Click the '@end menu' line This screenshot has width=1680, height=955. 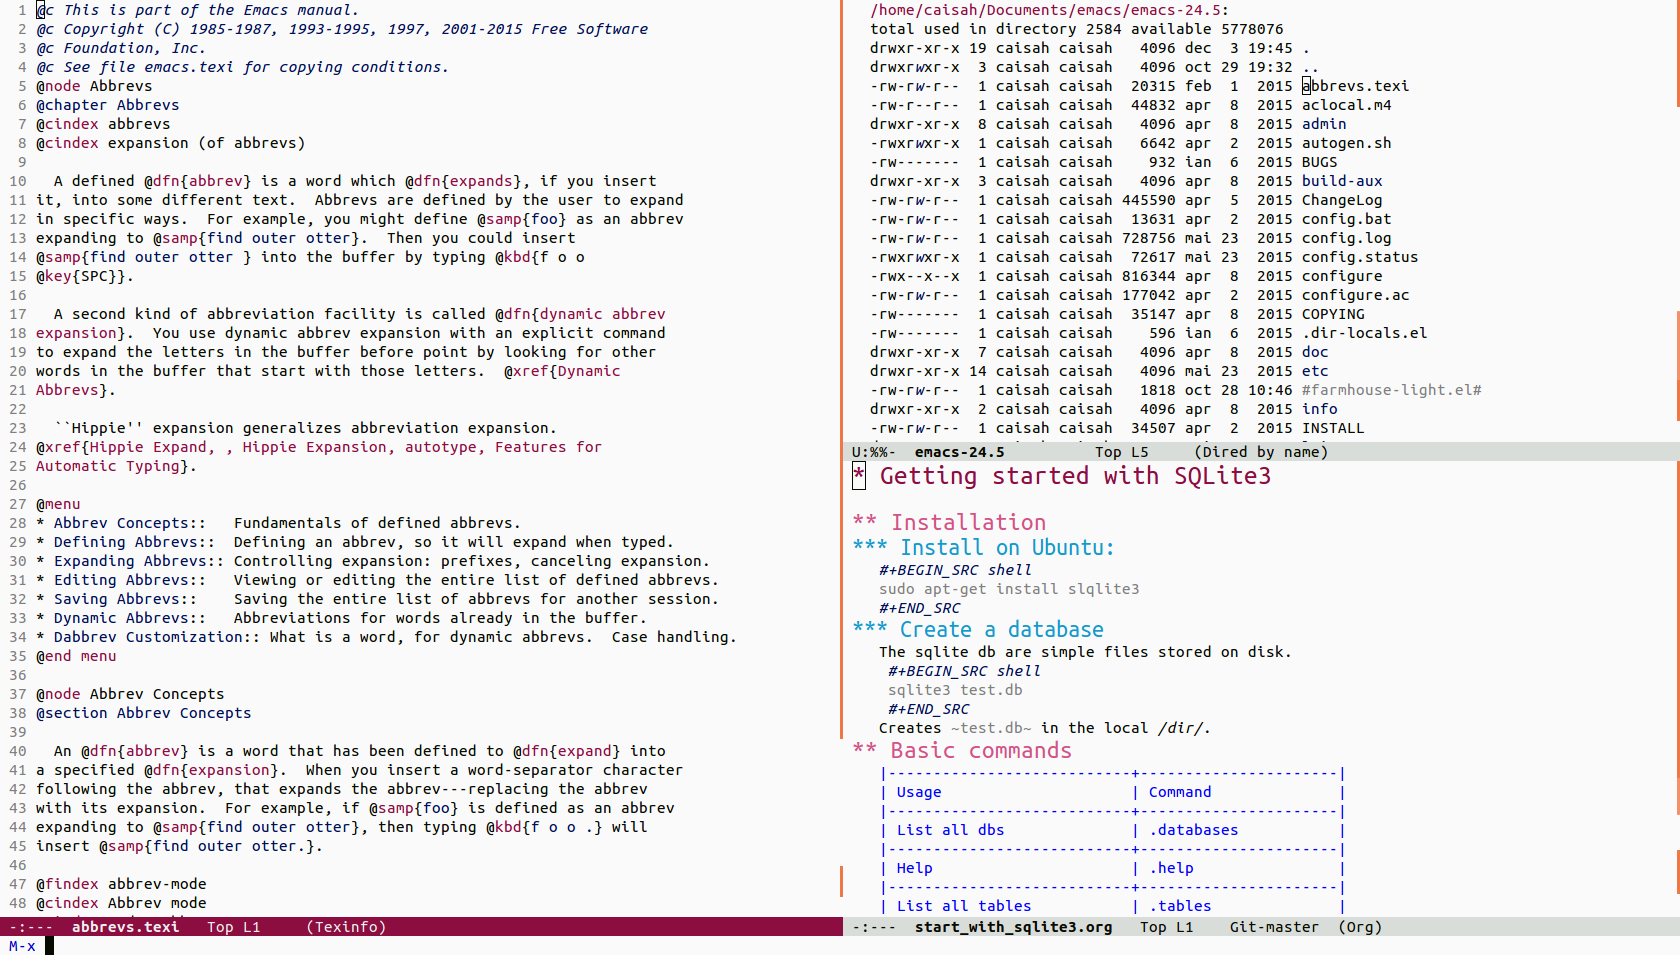pyautogui.click(x=76, y=656)
